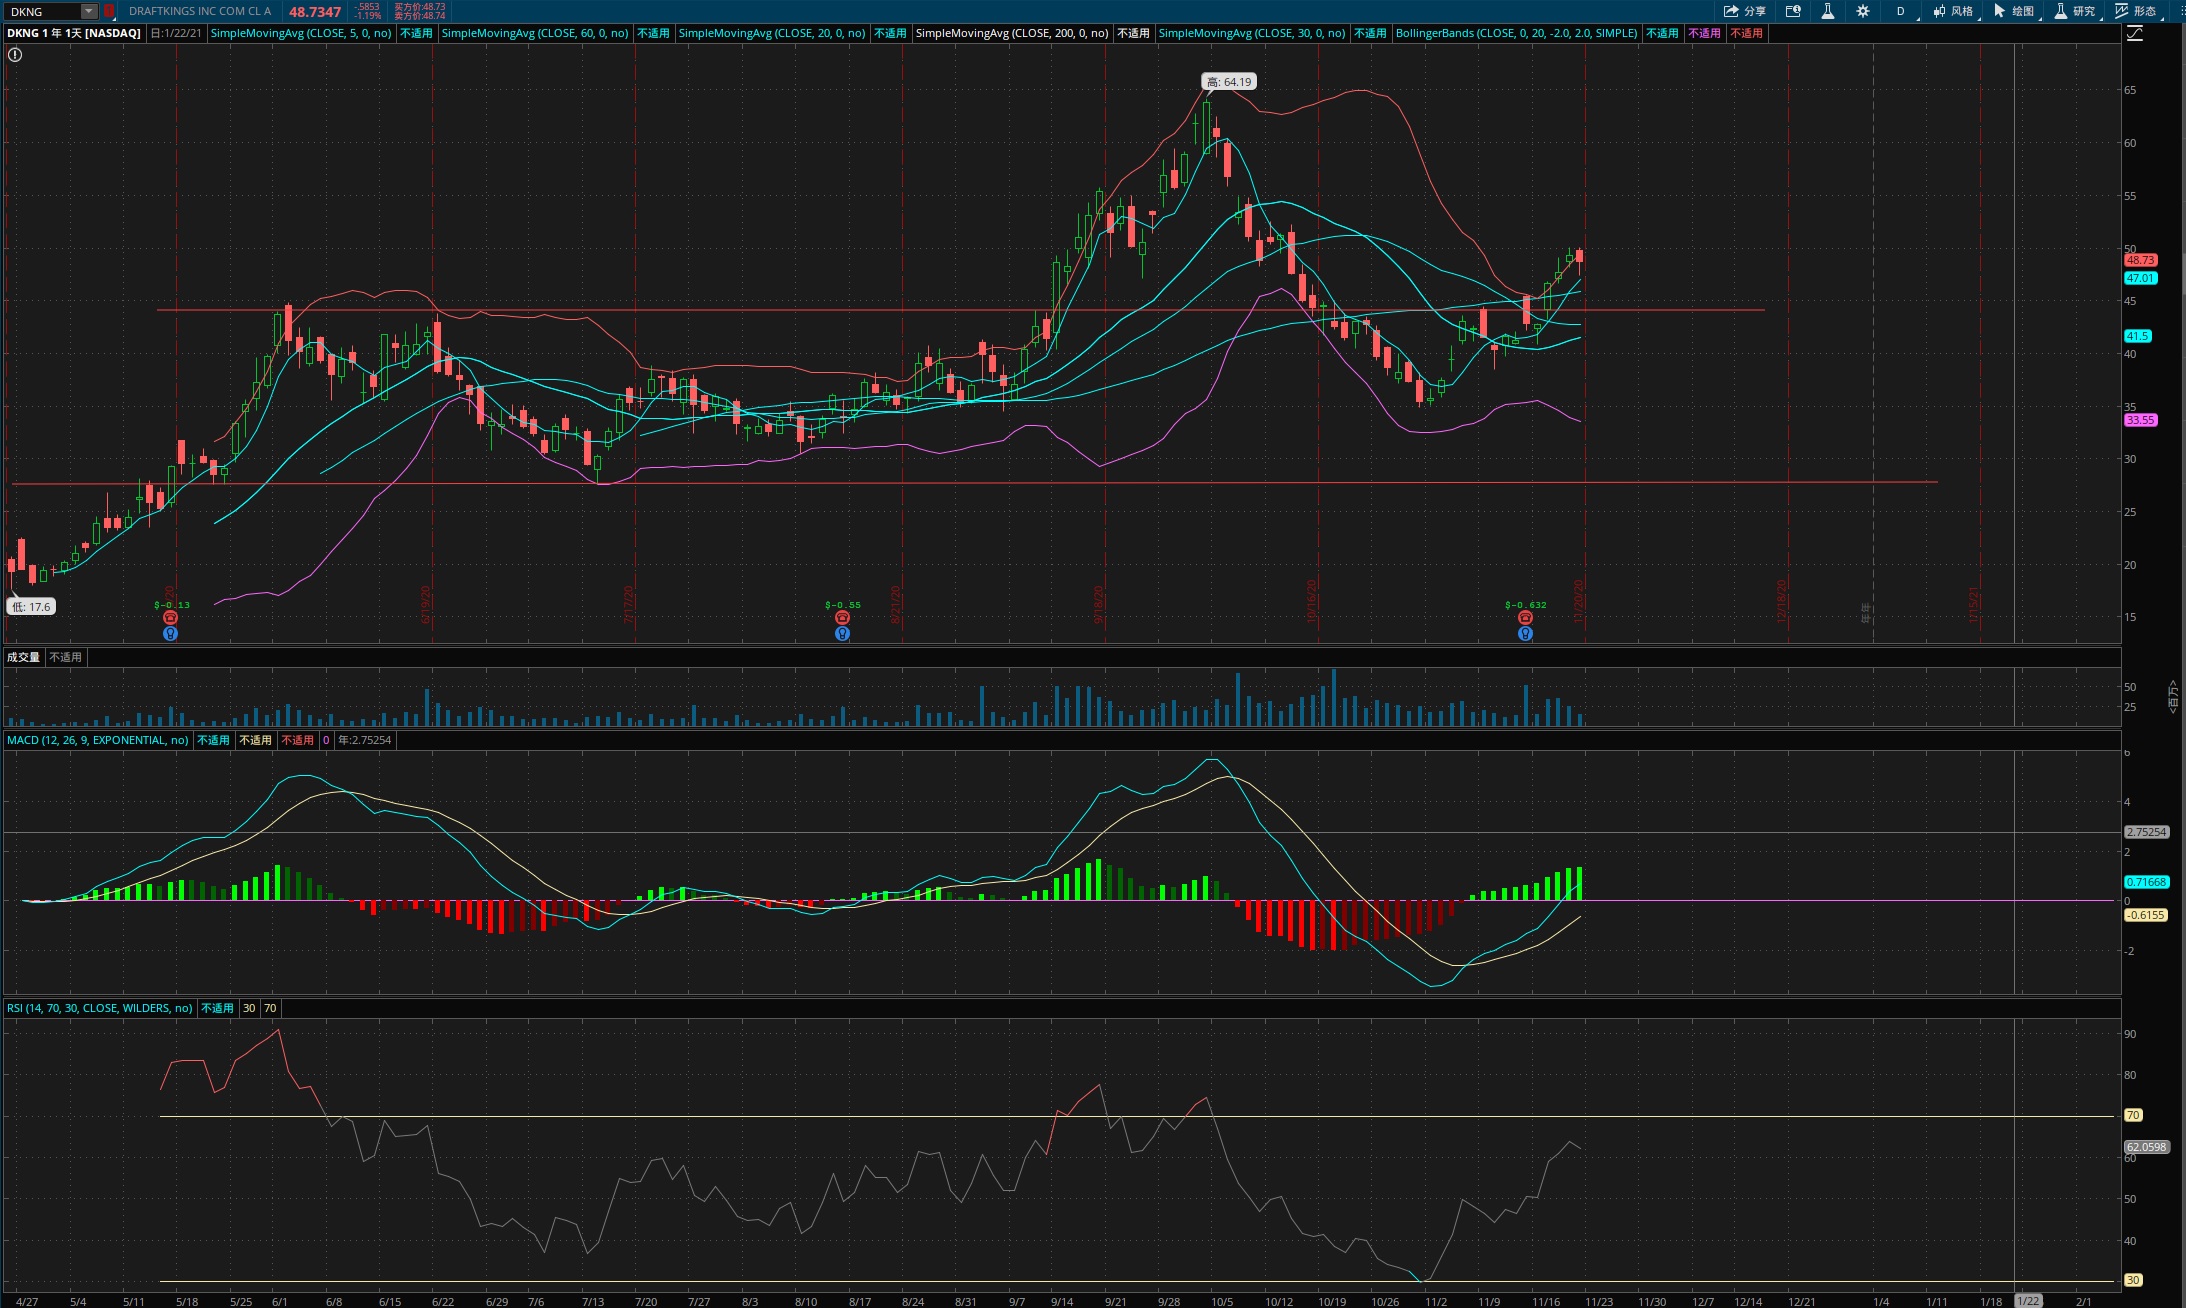The image size is (2186, 1308).
Task: Click the red symbol link clipboard icon
Action: pos(110,11)
